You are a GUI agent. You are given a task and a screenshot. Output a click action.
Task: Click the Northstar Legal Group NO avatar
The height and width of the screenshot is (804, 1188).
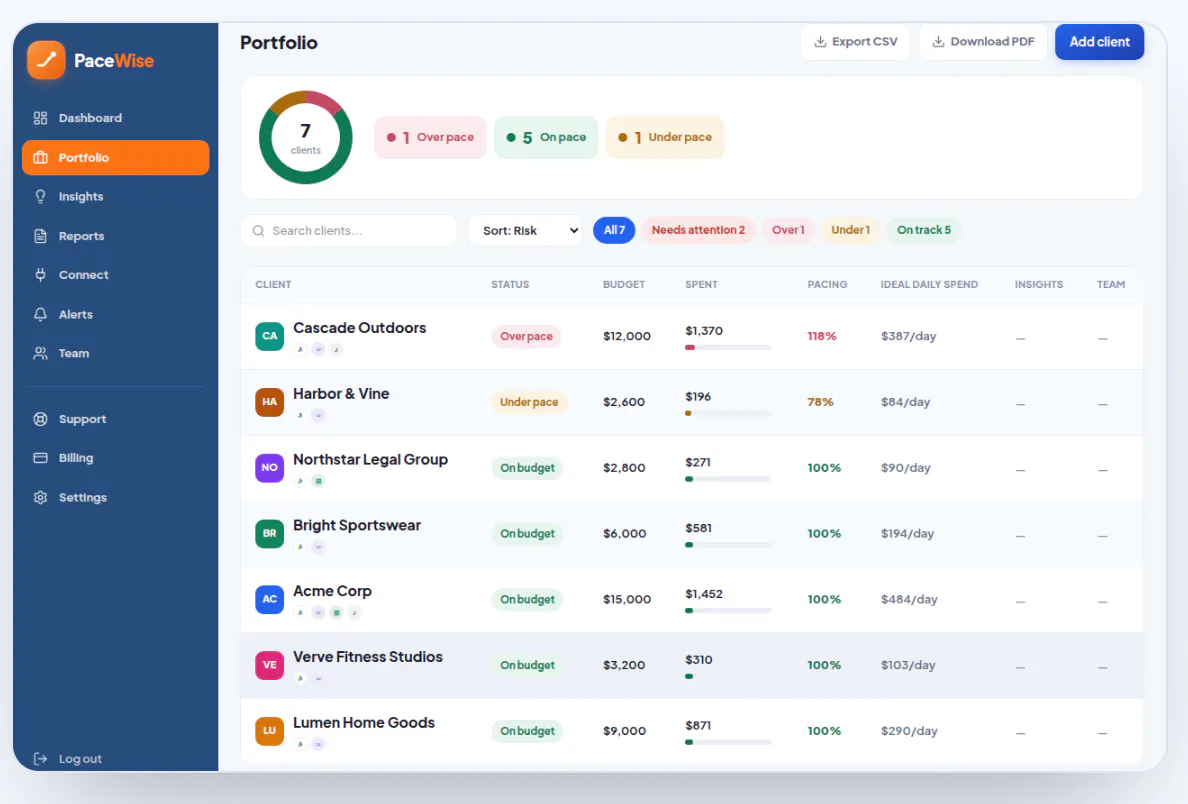(x=269, y=468)
